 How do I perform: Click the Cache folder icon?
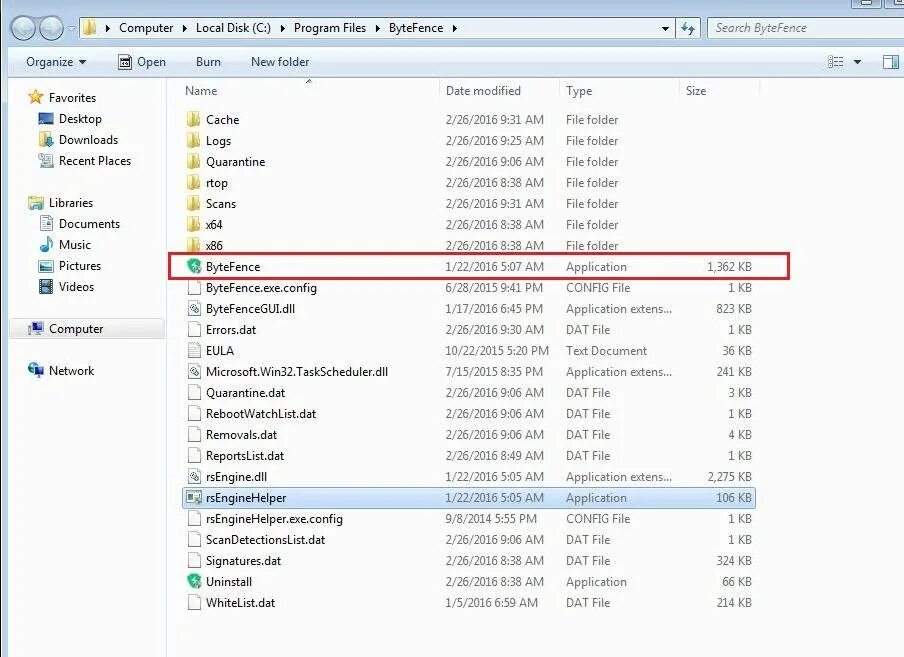pyautogui.click(x=194, y=119)
